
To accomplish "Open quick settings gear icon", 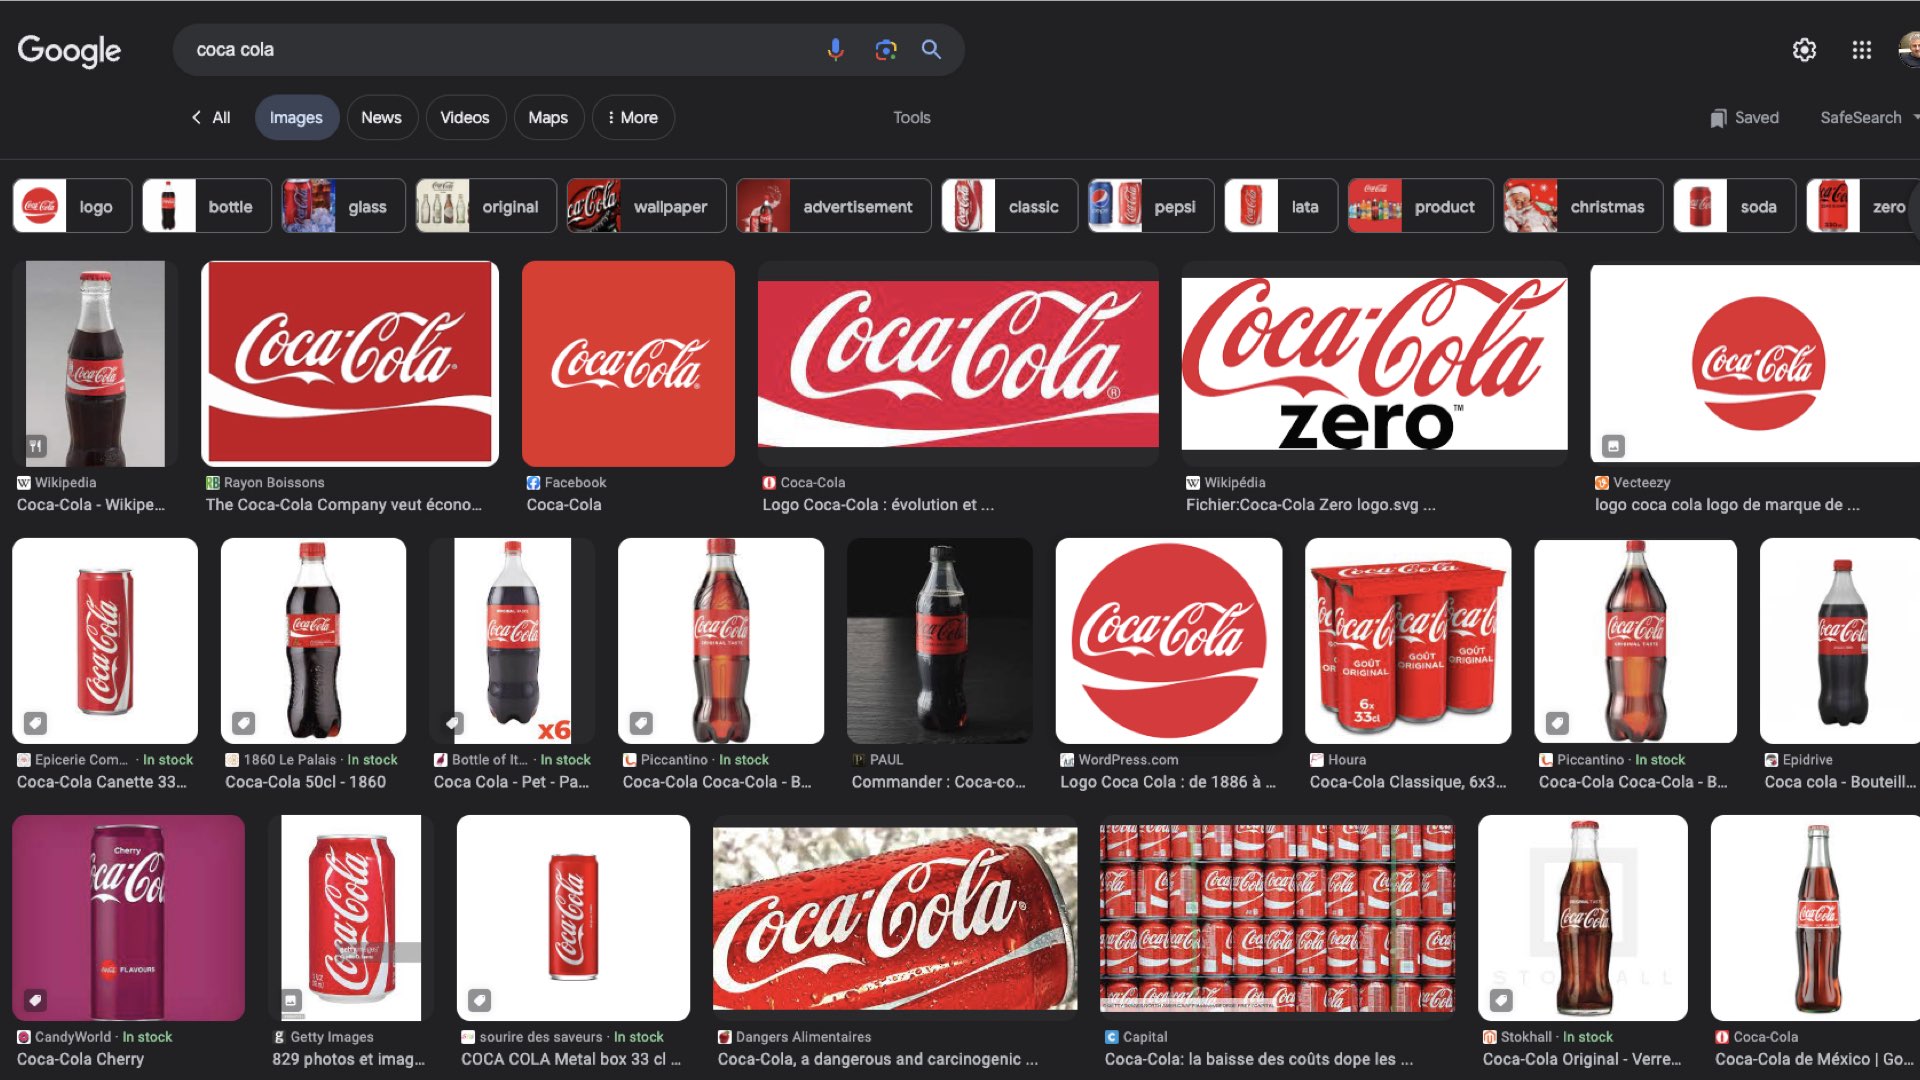I will (x=1804, y=50).
